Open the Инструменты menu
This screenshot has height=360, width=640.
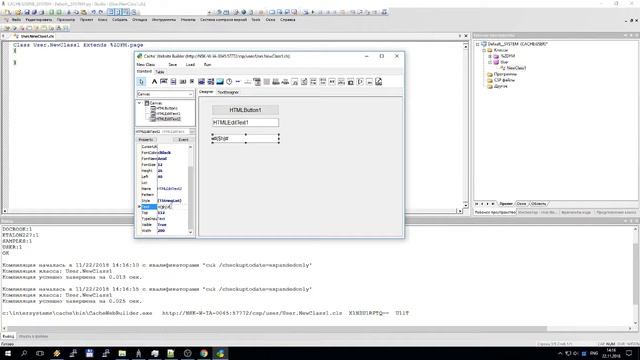[164, 20]
